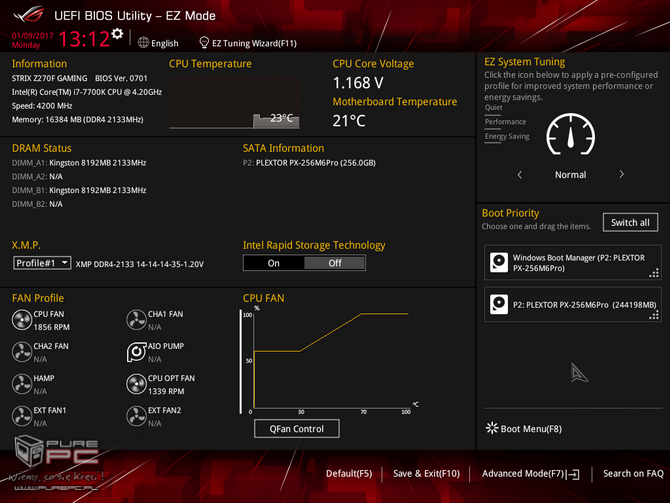
Task: Click drag handle on P2 PLEXTOR 244198MB entry
Action: click(654, 315)
